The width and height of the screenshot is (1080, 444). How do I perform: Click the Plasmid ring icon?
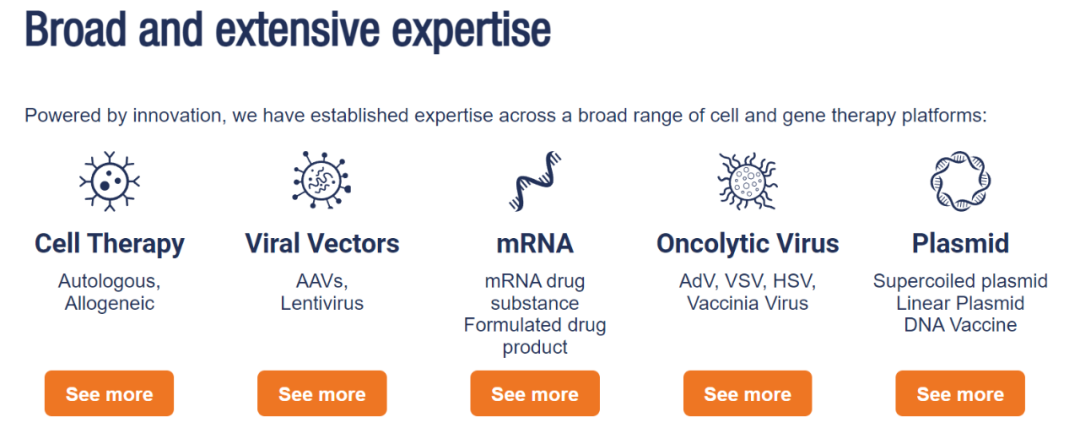click(959, 181)
